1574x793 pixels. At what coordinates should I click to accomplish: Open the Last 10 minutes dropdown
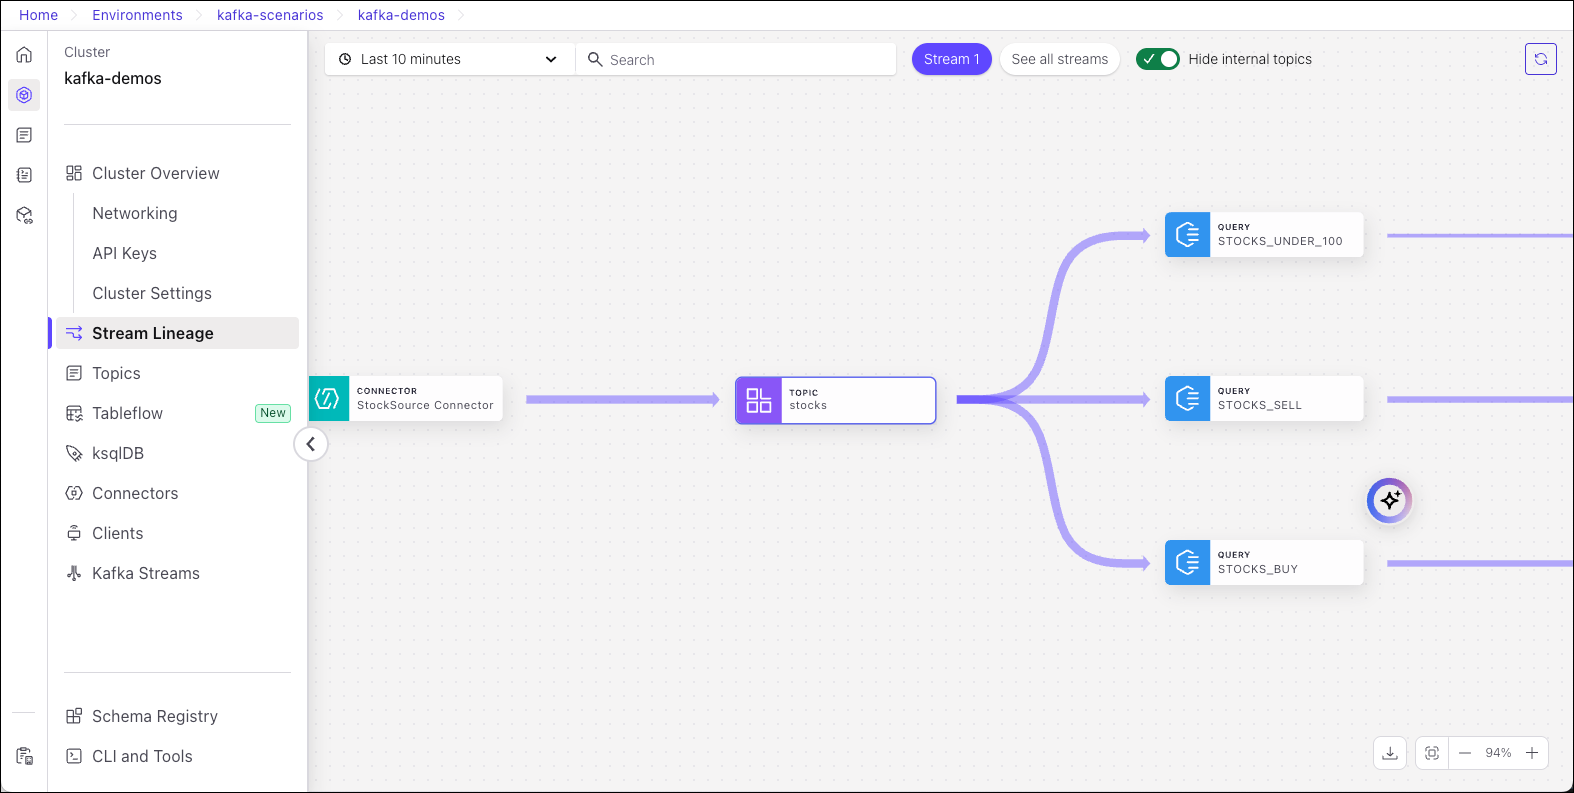coord(449,59)
